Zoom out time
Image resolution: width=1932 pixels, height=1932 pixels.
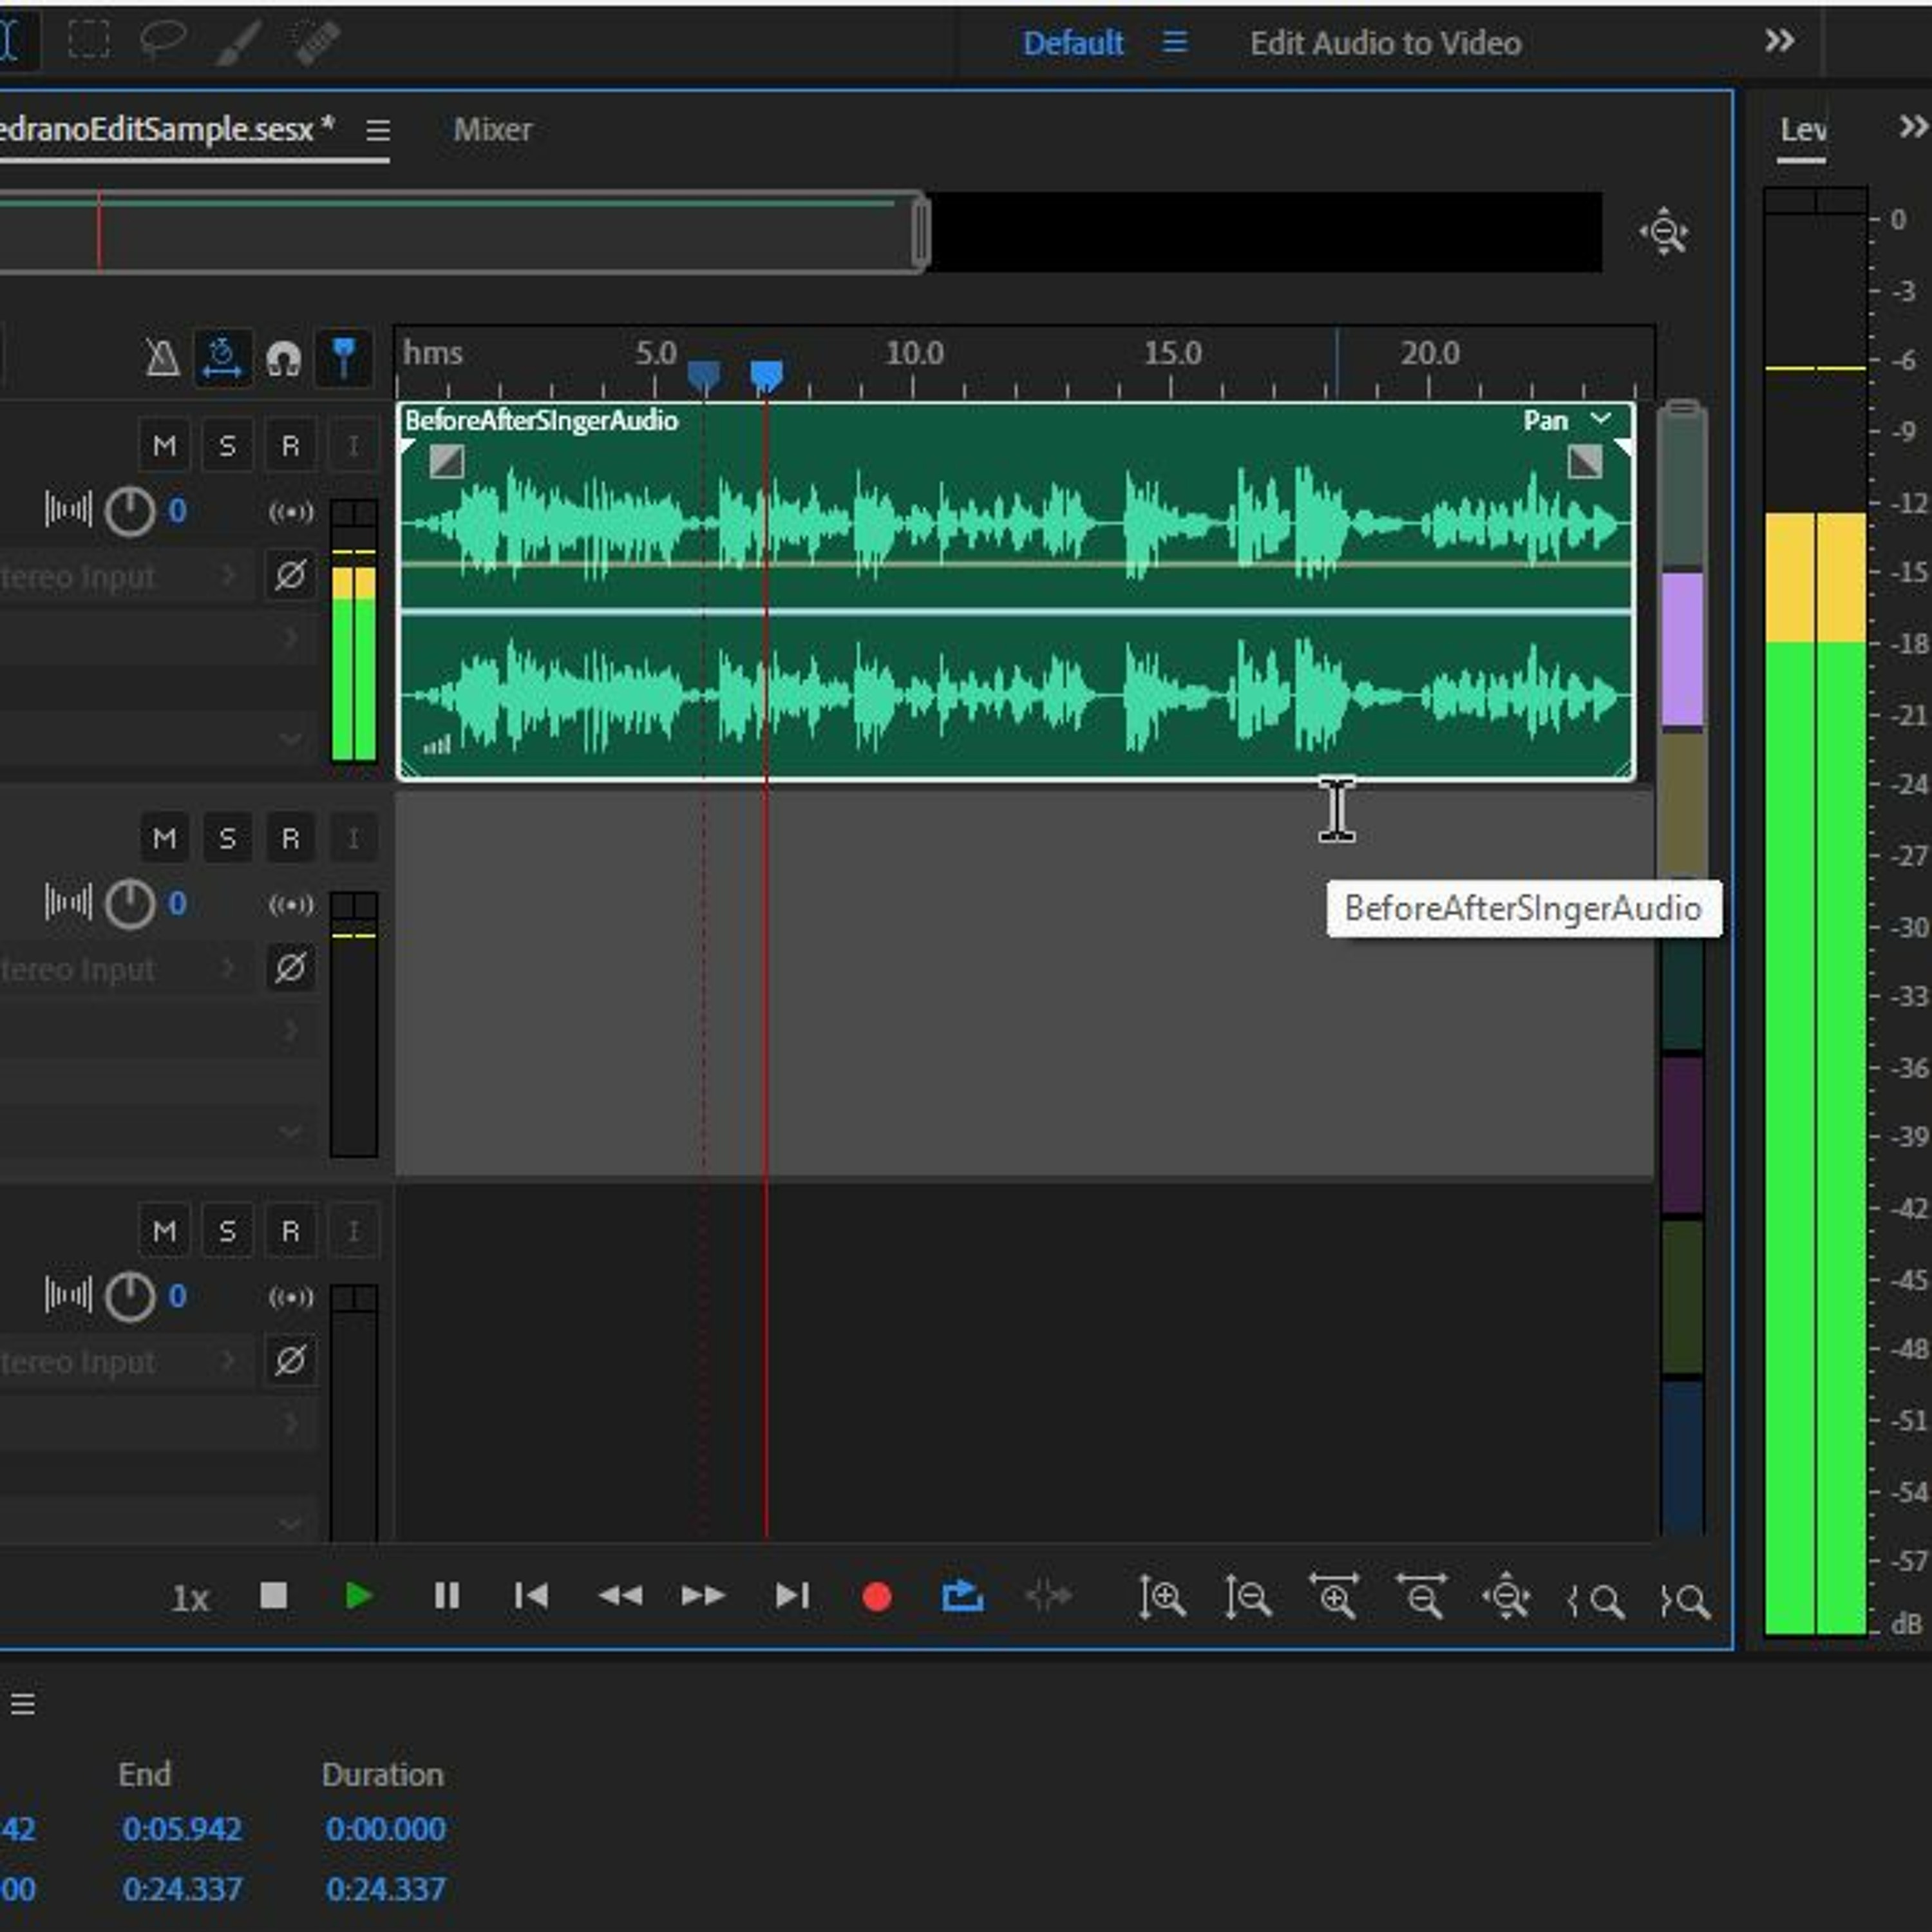[x=1421, y=1596]
